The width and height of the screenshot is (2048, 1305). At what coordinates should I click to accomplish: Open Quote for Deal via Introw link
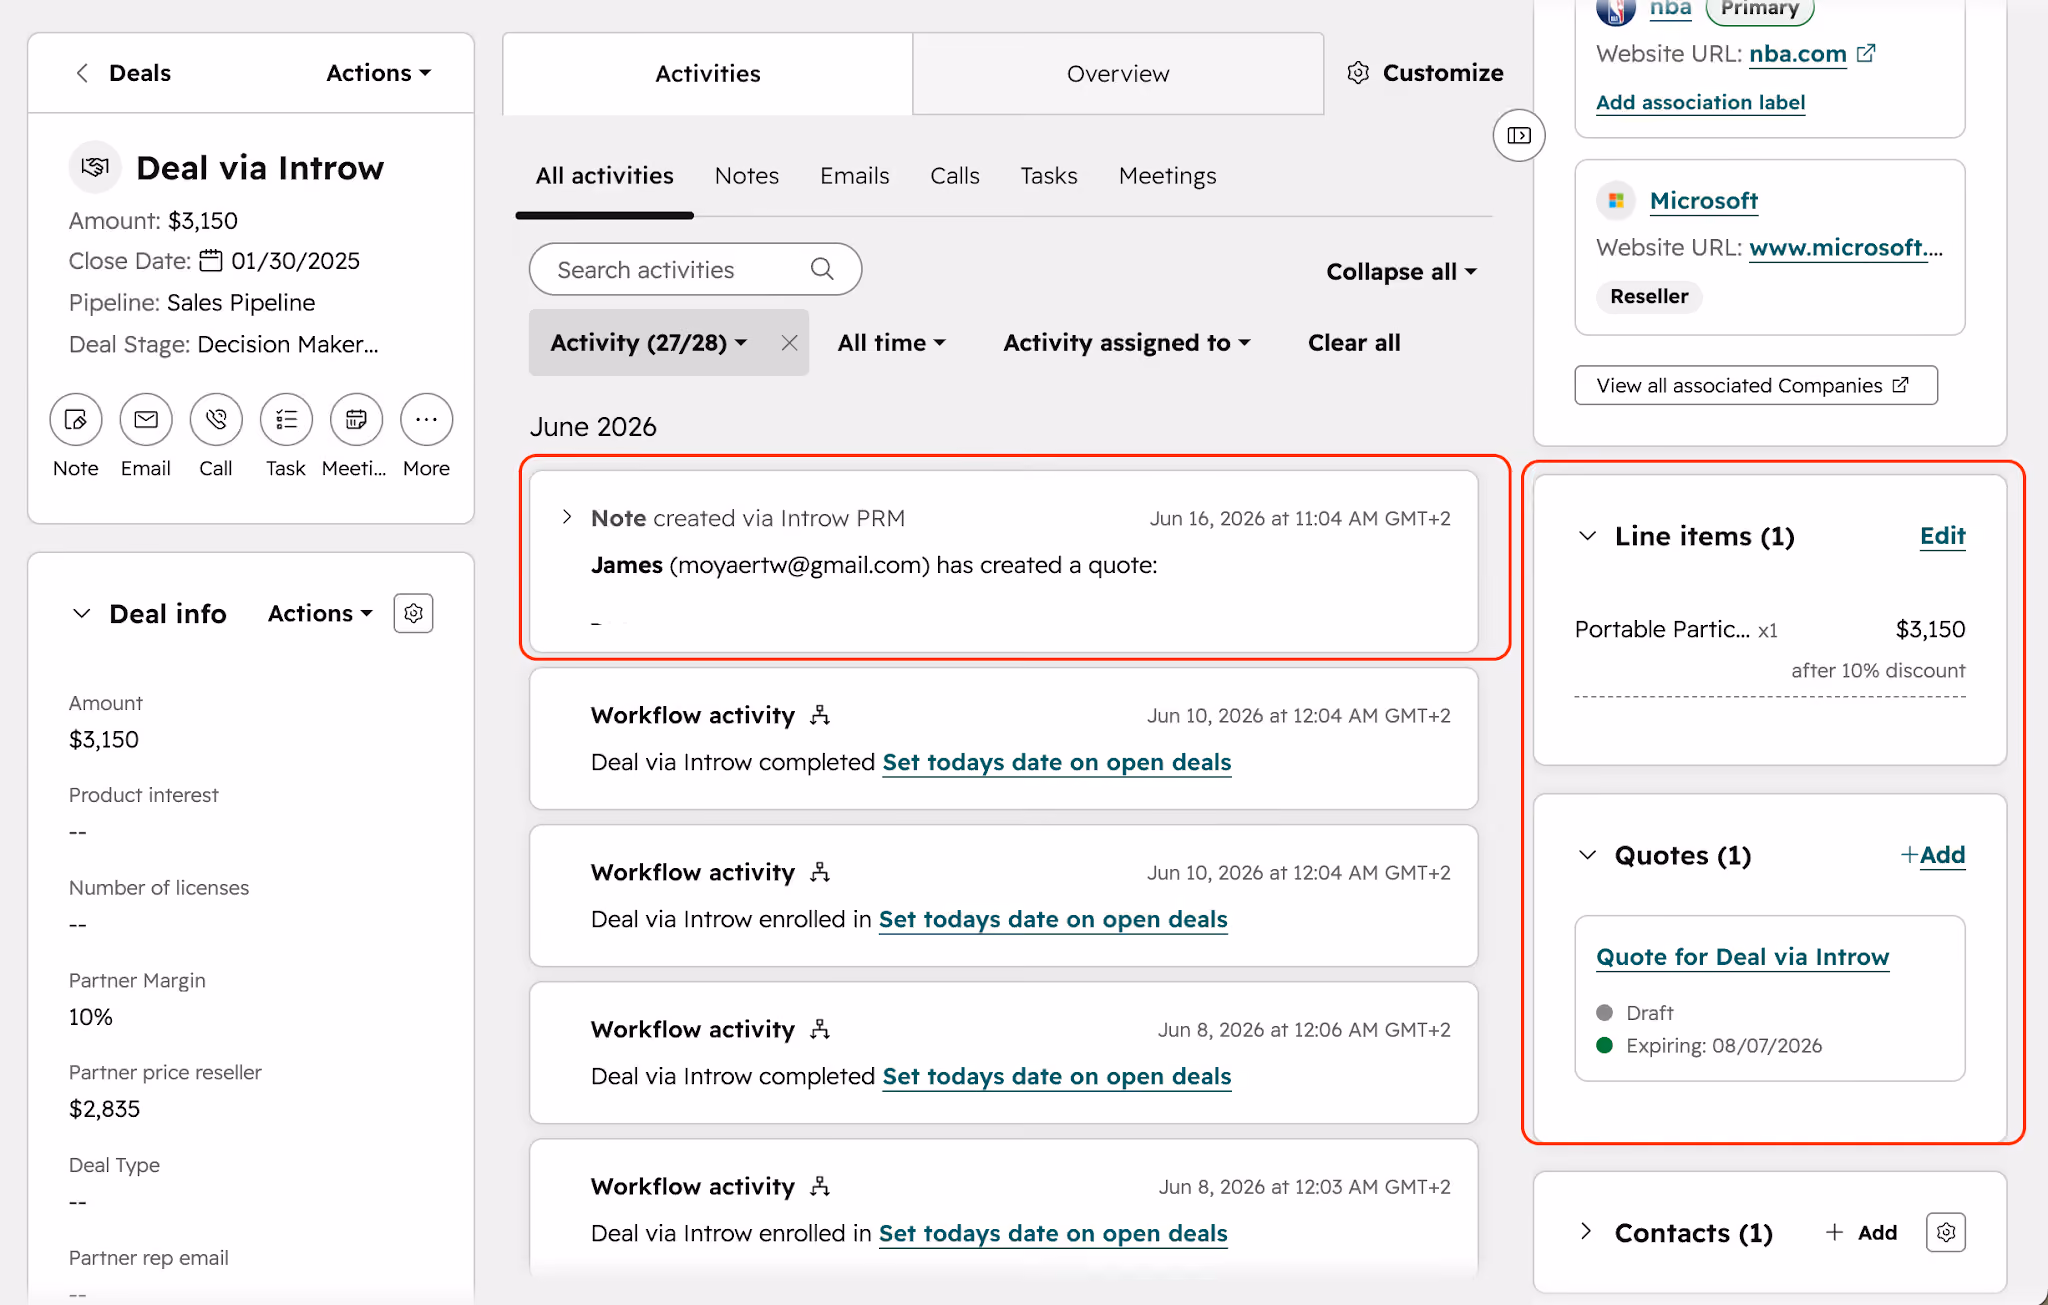[1743, 957]
